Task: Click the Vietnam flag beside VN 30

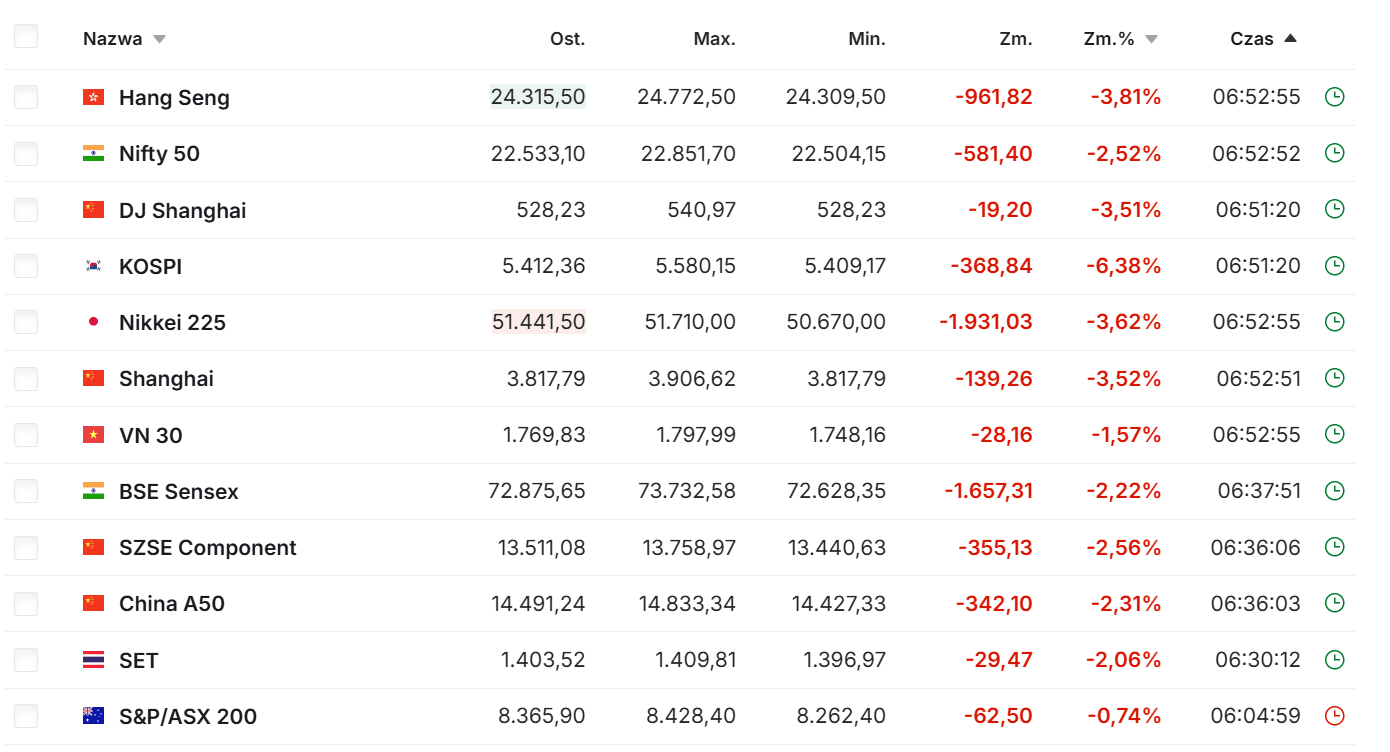Action: [93, 435]
